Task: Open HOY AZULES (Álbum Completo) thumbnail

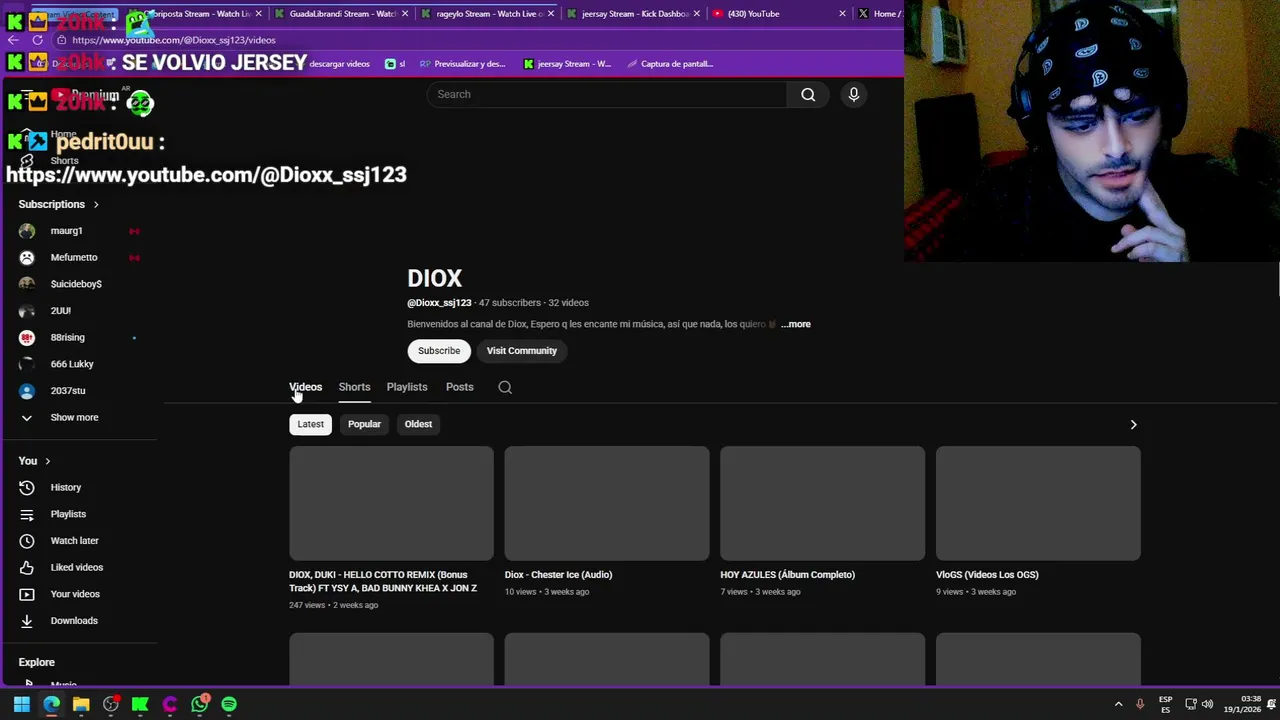Action: (822, 503)
